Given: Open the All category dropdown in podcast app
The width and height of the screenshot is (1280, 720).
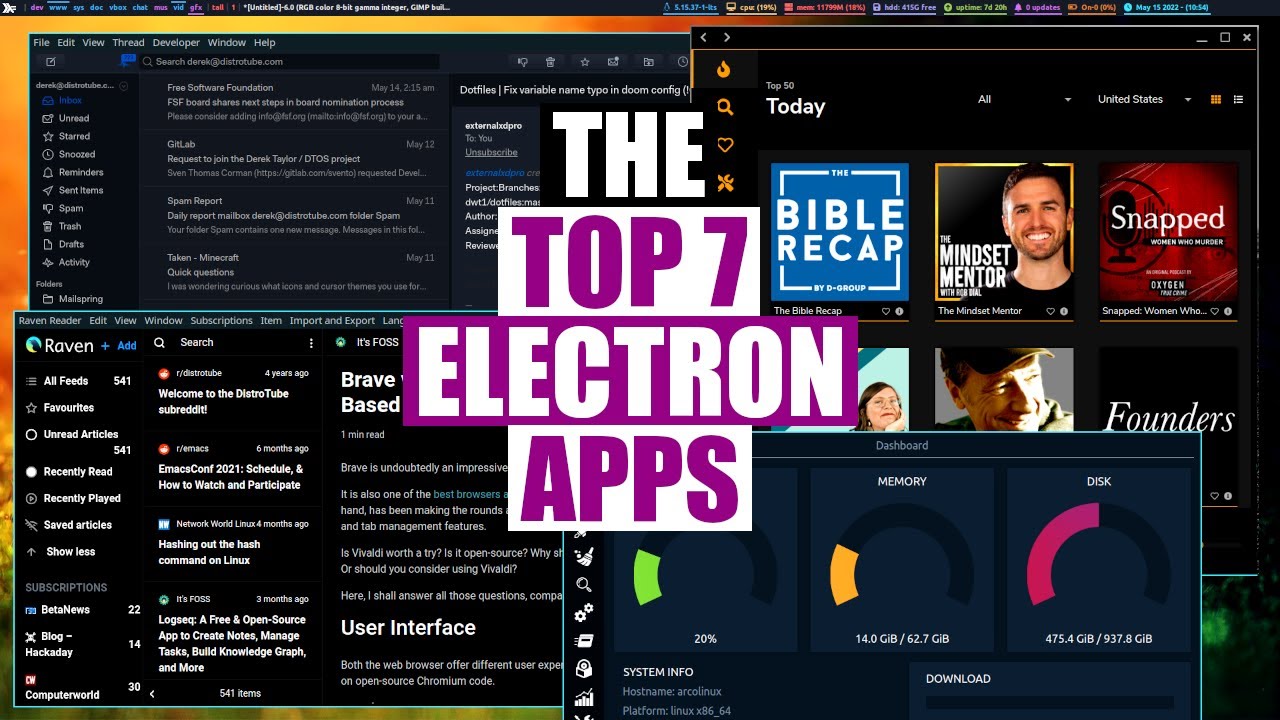Looking at the screenshot, I should [x=1024, y=99].
